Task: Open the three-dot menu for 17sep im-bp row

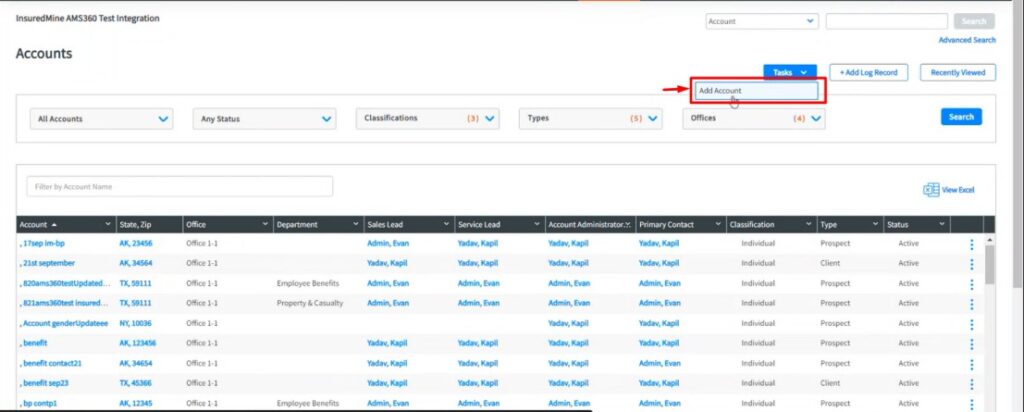Action: click(970, 243)
